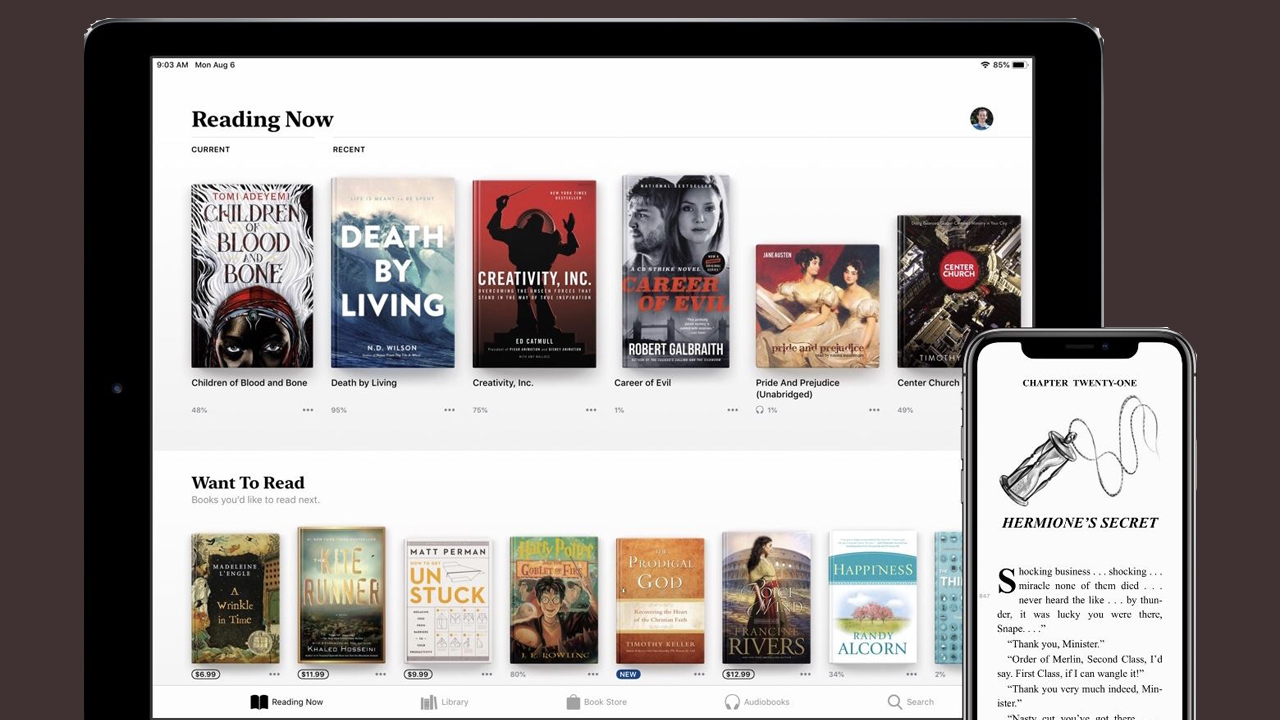Viewport: 1280px width, 720px height.
Task: Open the Children of Blood and Bone cover
Action: [252, 276]
